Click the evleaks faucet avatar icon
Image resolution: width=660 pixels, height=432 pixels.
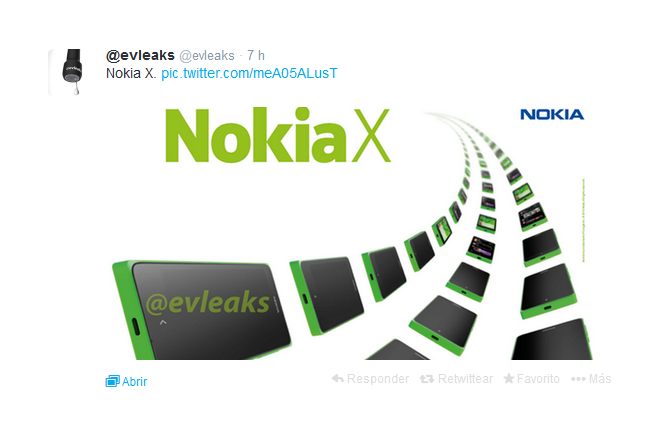72,72
